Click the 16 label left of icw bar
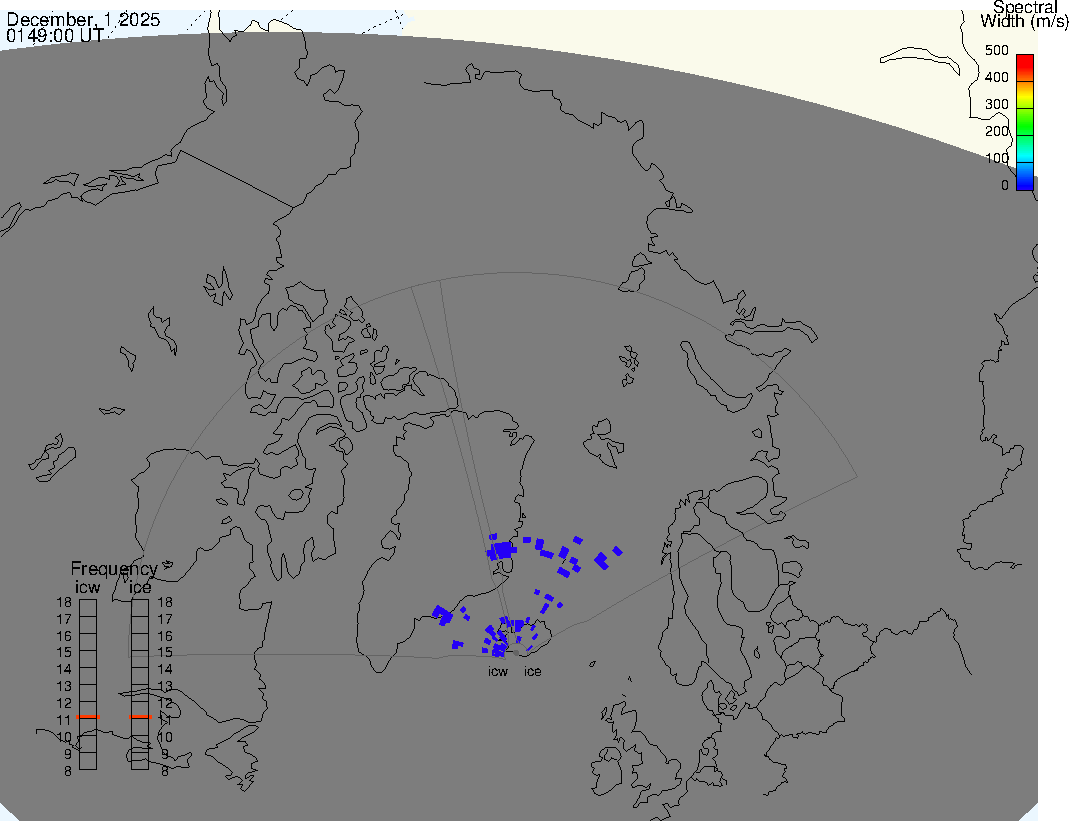Screen dimensions: 1069x821 [64, 636]
